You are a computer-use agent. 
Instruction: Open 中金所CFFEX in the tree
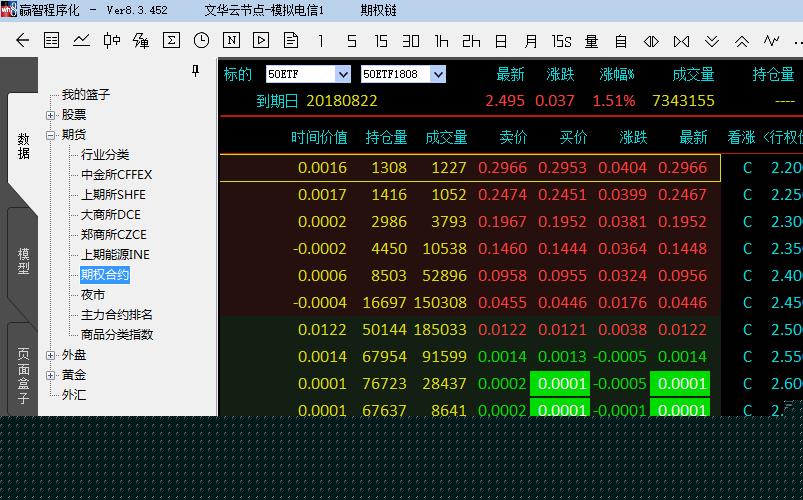click(116, 175)
